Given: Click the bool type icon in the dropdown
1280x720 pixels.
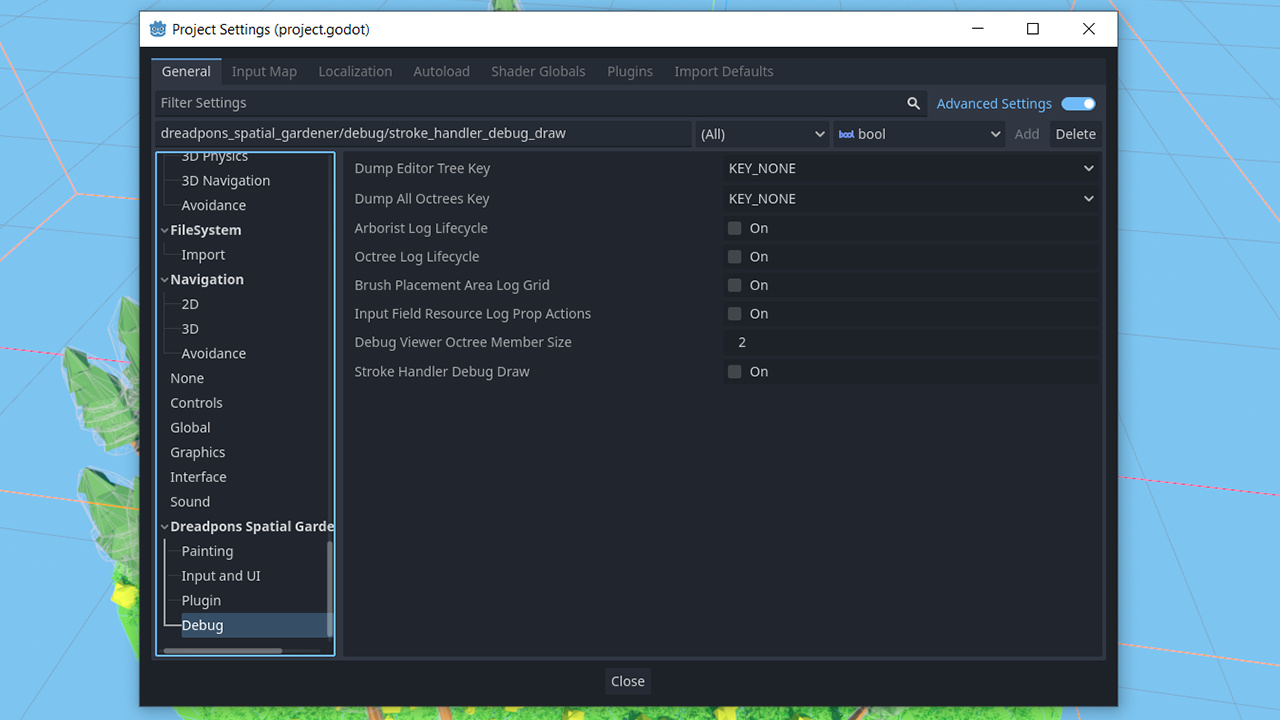Looking at the screenshot, I should [x=845, y=133].
